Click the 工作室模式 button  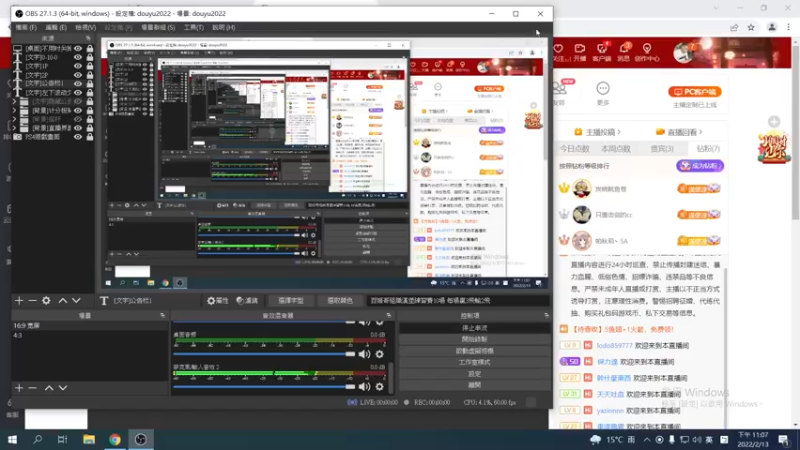(474, 362)
